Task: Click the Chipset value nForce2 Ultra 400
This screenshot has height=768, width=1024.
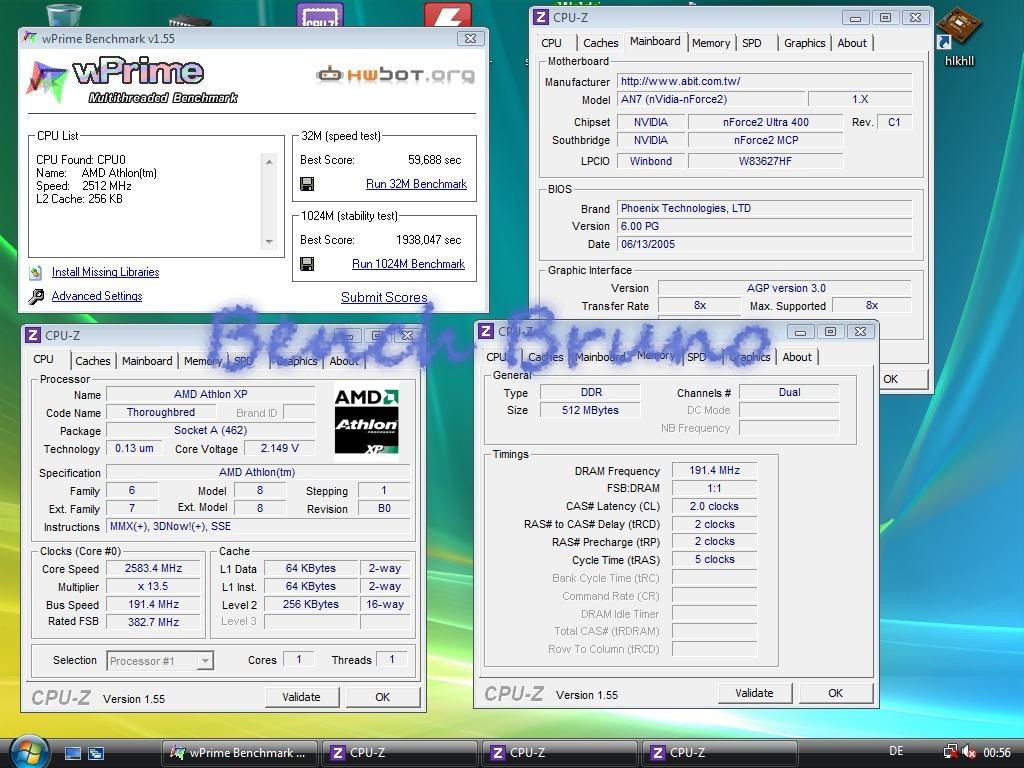Action: (765, 122)
